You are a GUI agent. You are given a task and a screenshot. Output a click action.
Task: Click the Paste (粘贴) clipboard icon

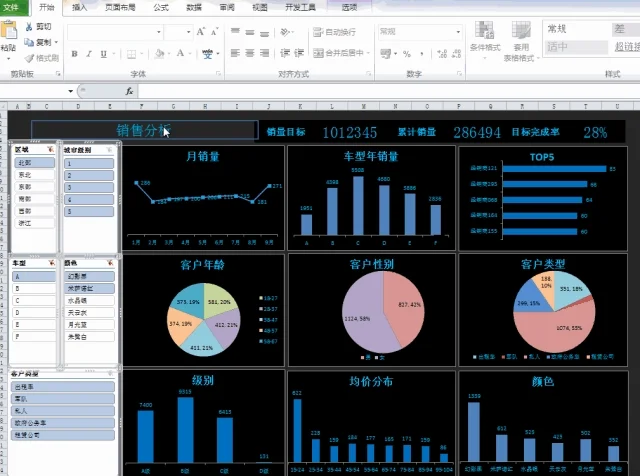(9, 31)
